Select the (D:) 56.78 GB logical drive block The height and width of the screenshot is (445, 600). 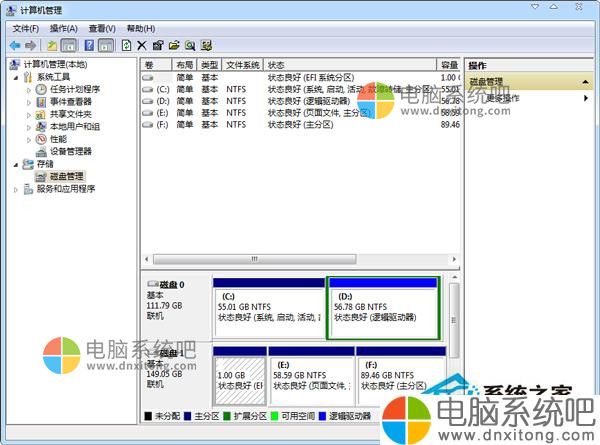(x=383, y=309)
